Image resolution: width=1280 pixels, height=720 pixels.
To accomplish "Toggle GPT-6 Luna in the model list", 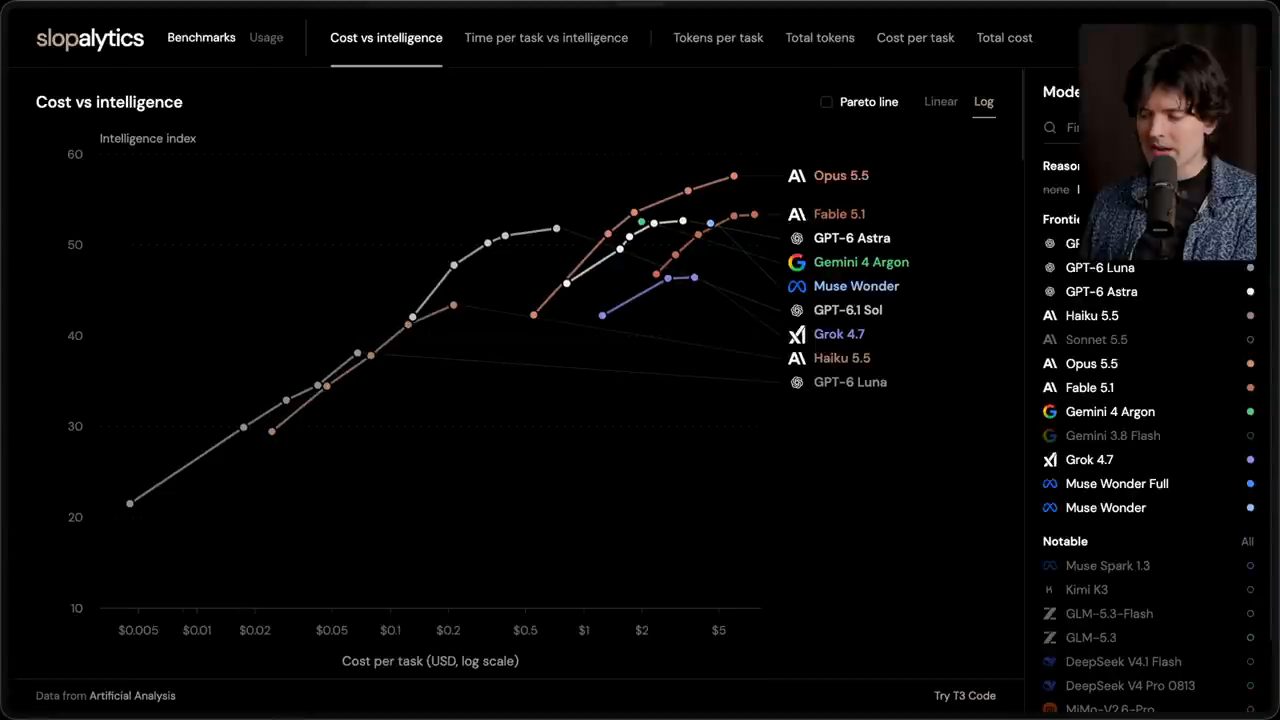I will coord(1149,268).
